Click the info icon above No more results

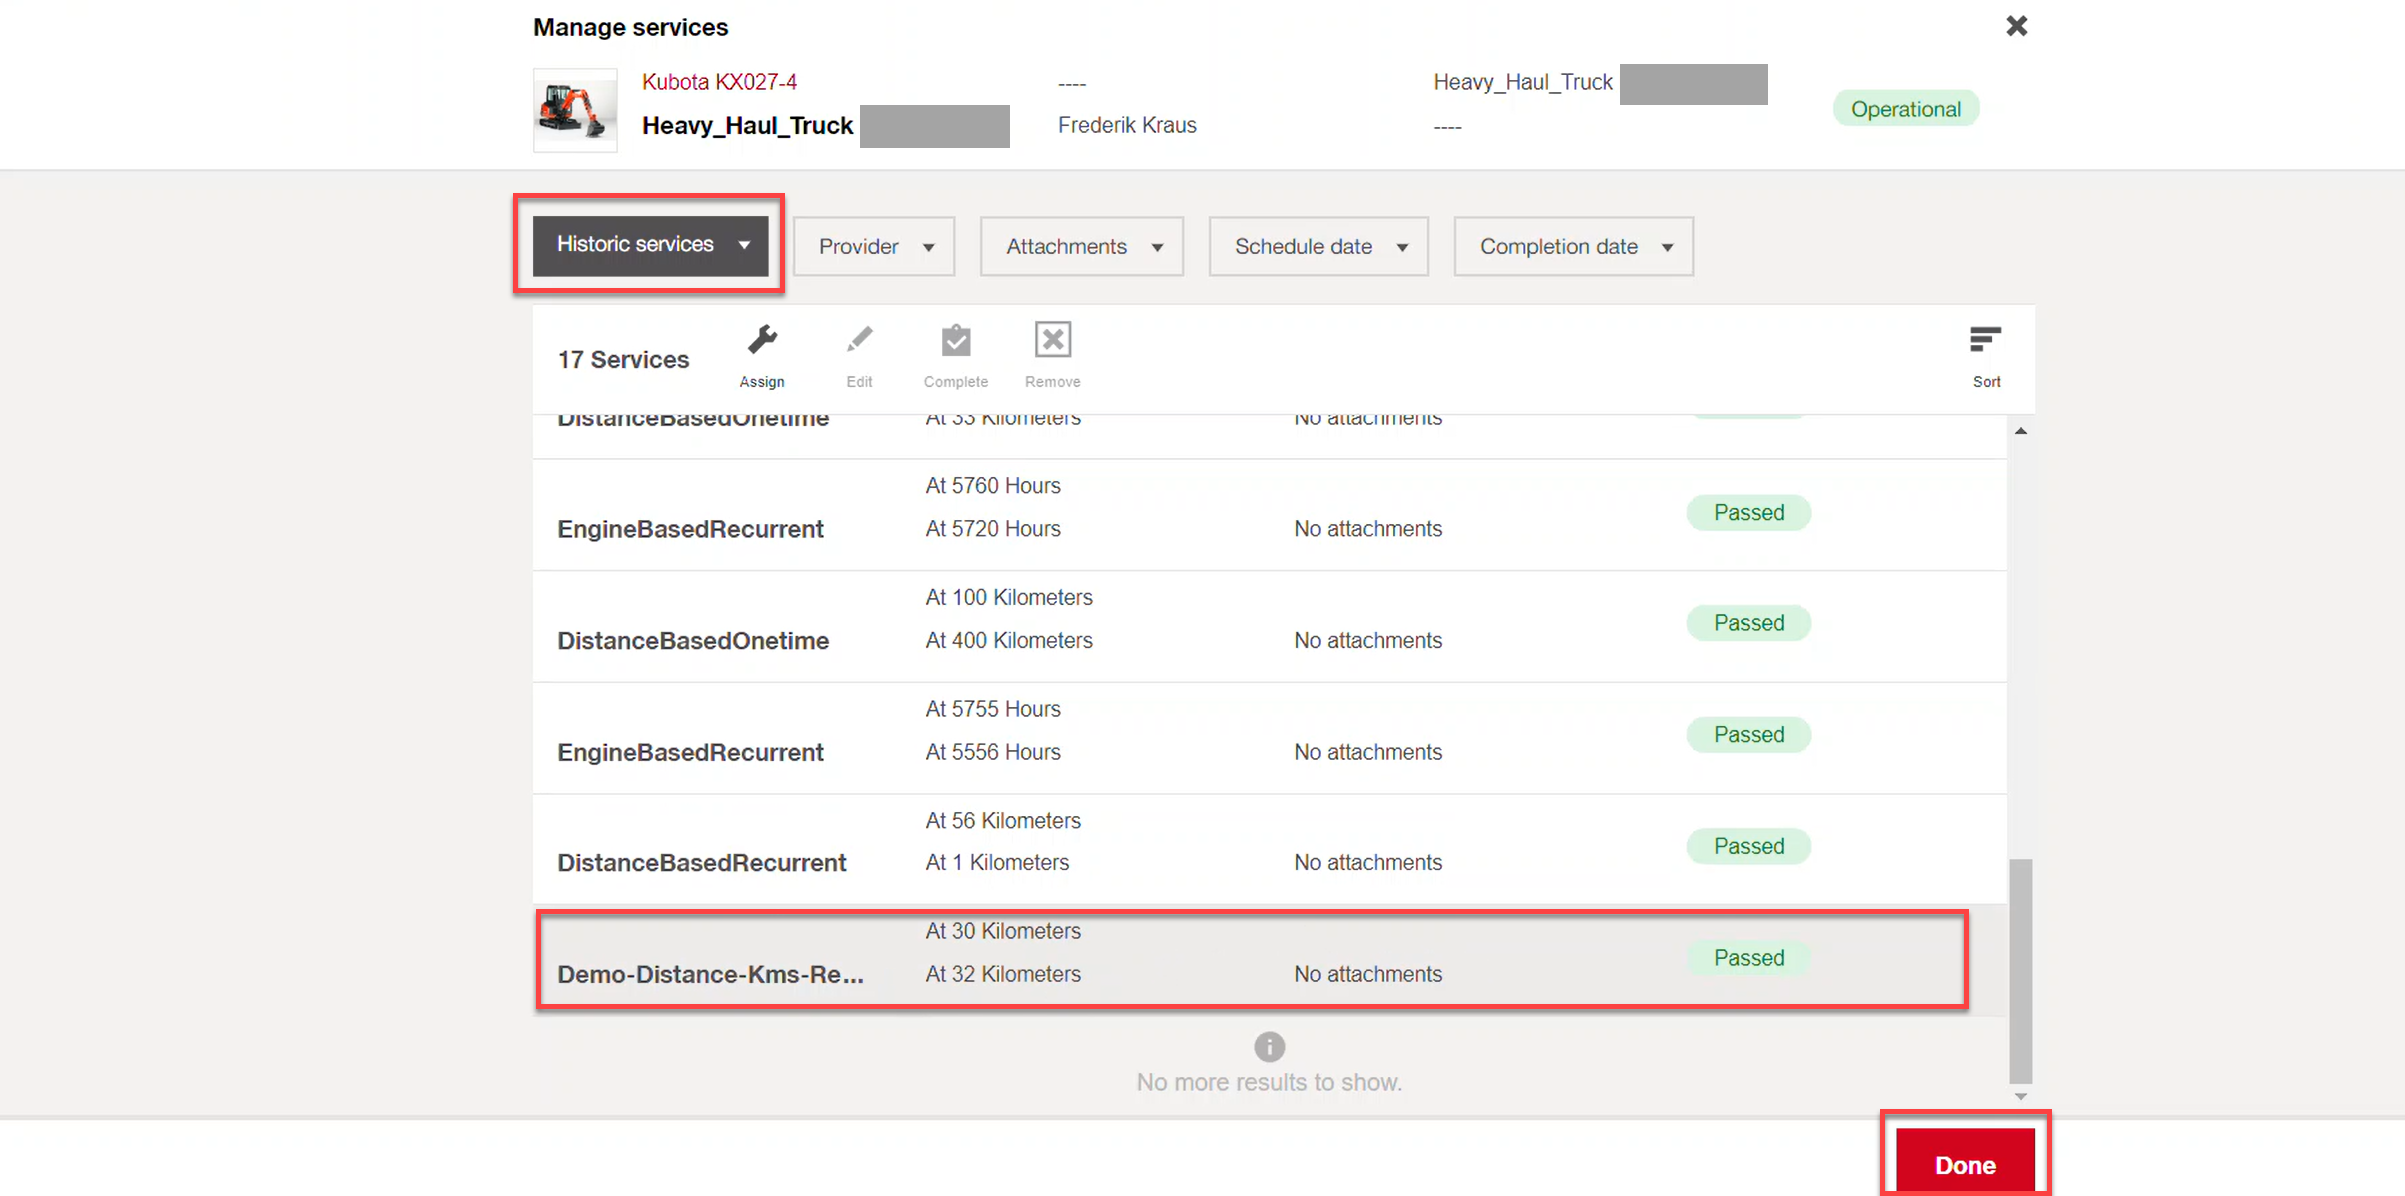click(x=1269, y=1046)
